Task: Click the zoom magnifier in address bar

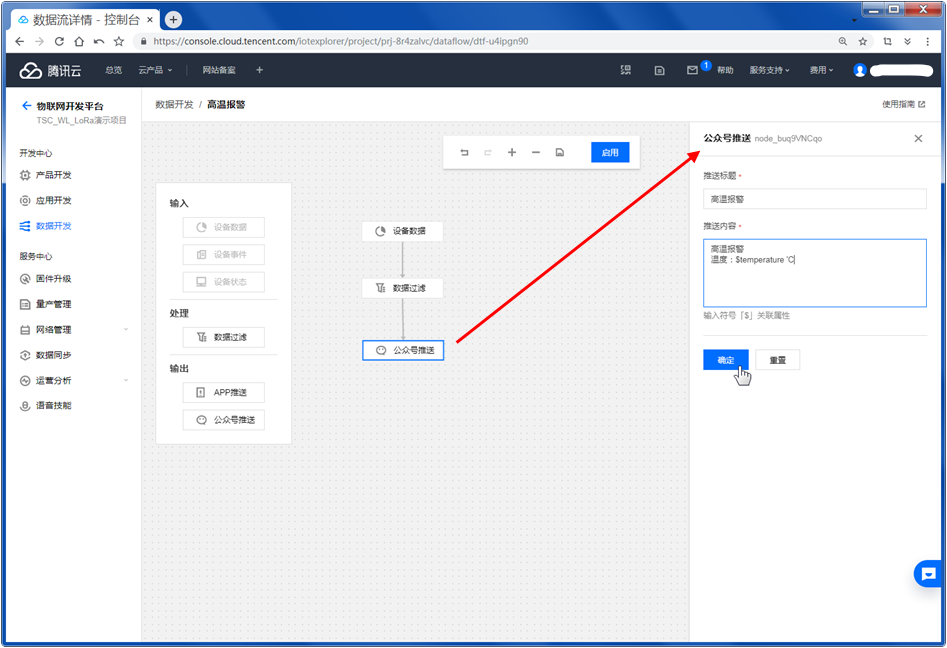Action: (x=843, y=41)
